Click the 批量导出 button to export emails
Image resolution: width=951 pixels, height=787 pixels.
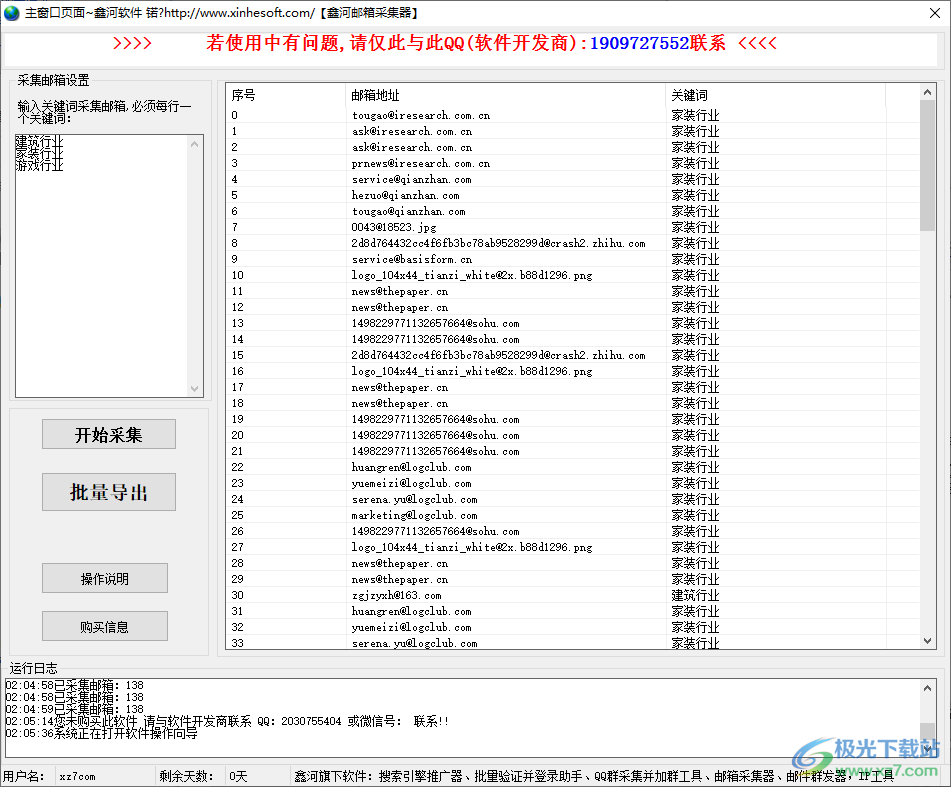(x=108, y=492)
